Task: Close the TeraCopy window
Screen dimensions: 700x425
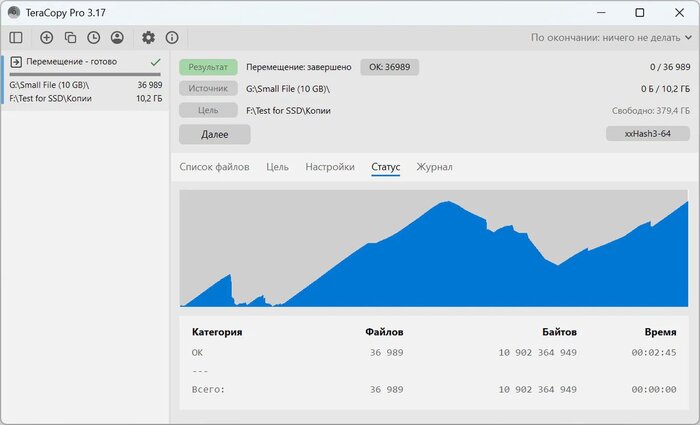Action: pyautogui.click(x=679, y=12)
